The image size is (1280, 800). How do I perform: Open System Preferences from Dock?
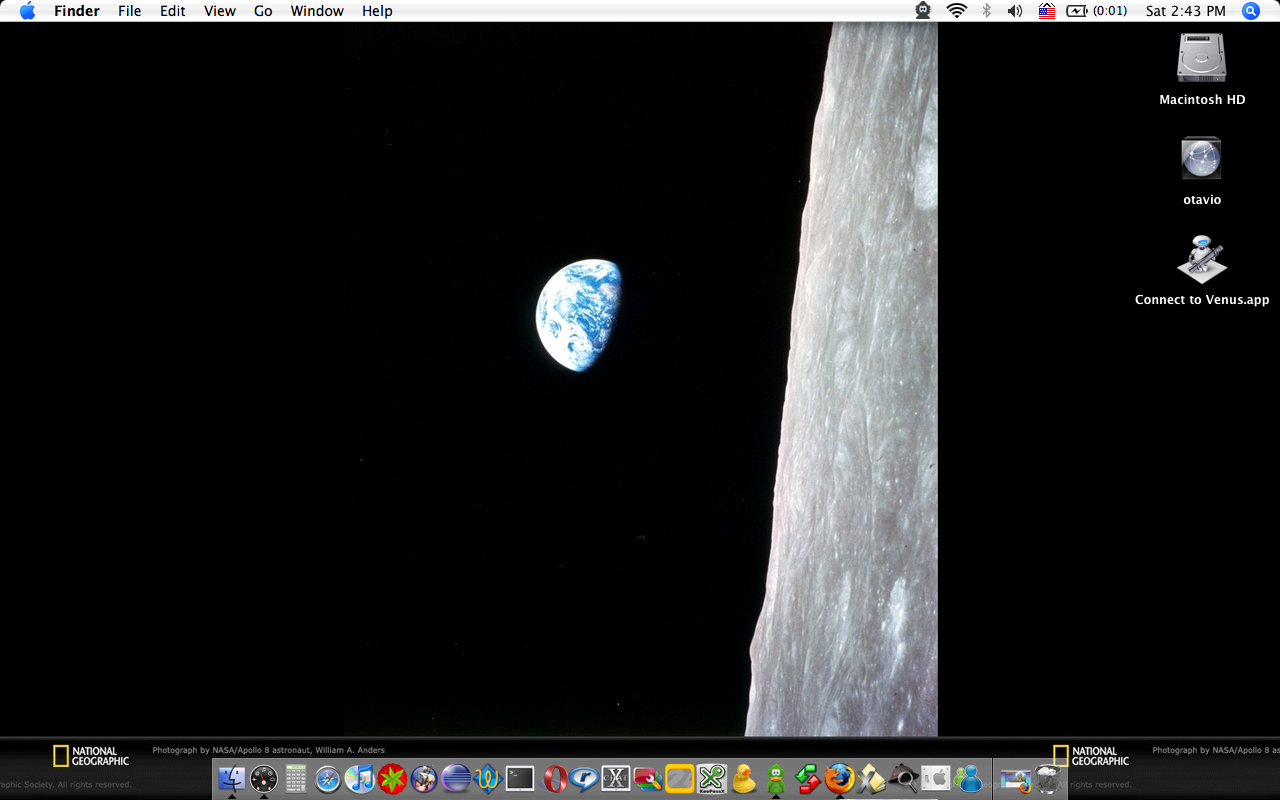pyautogui.click(x=936, y=778)
